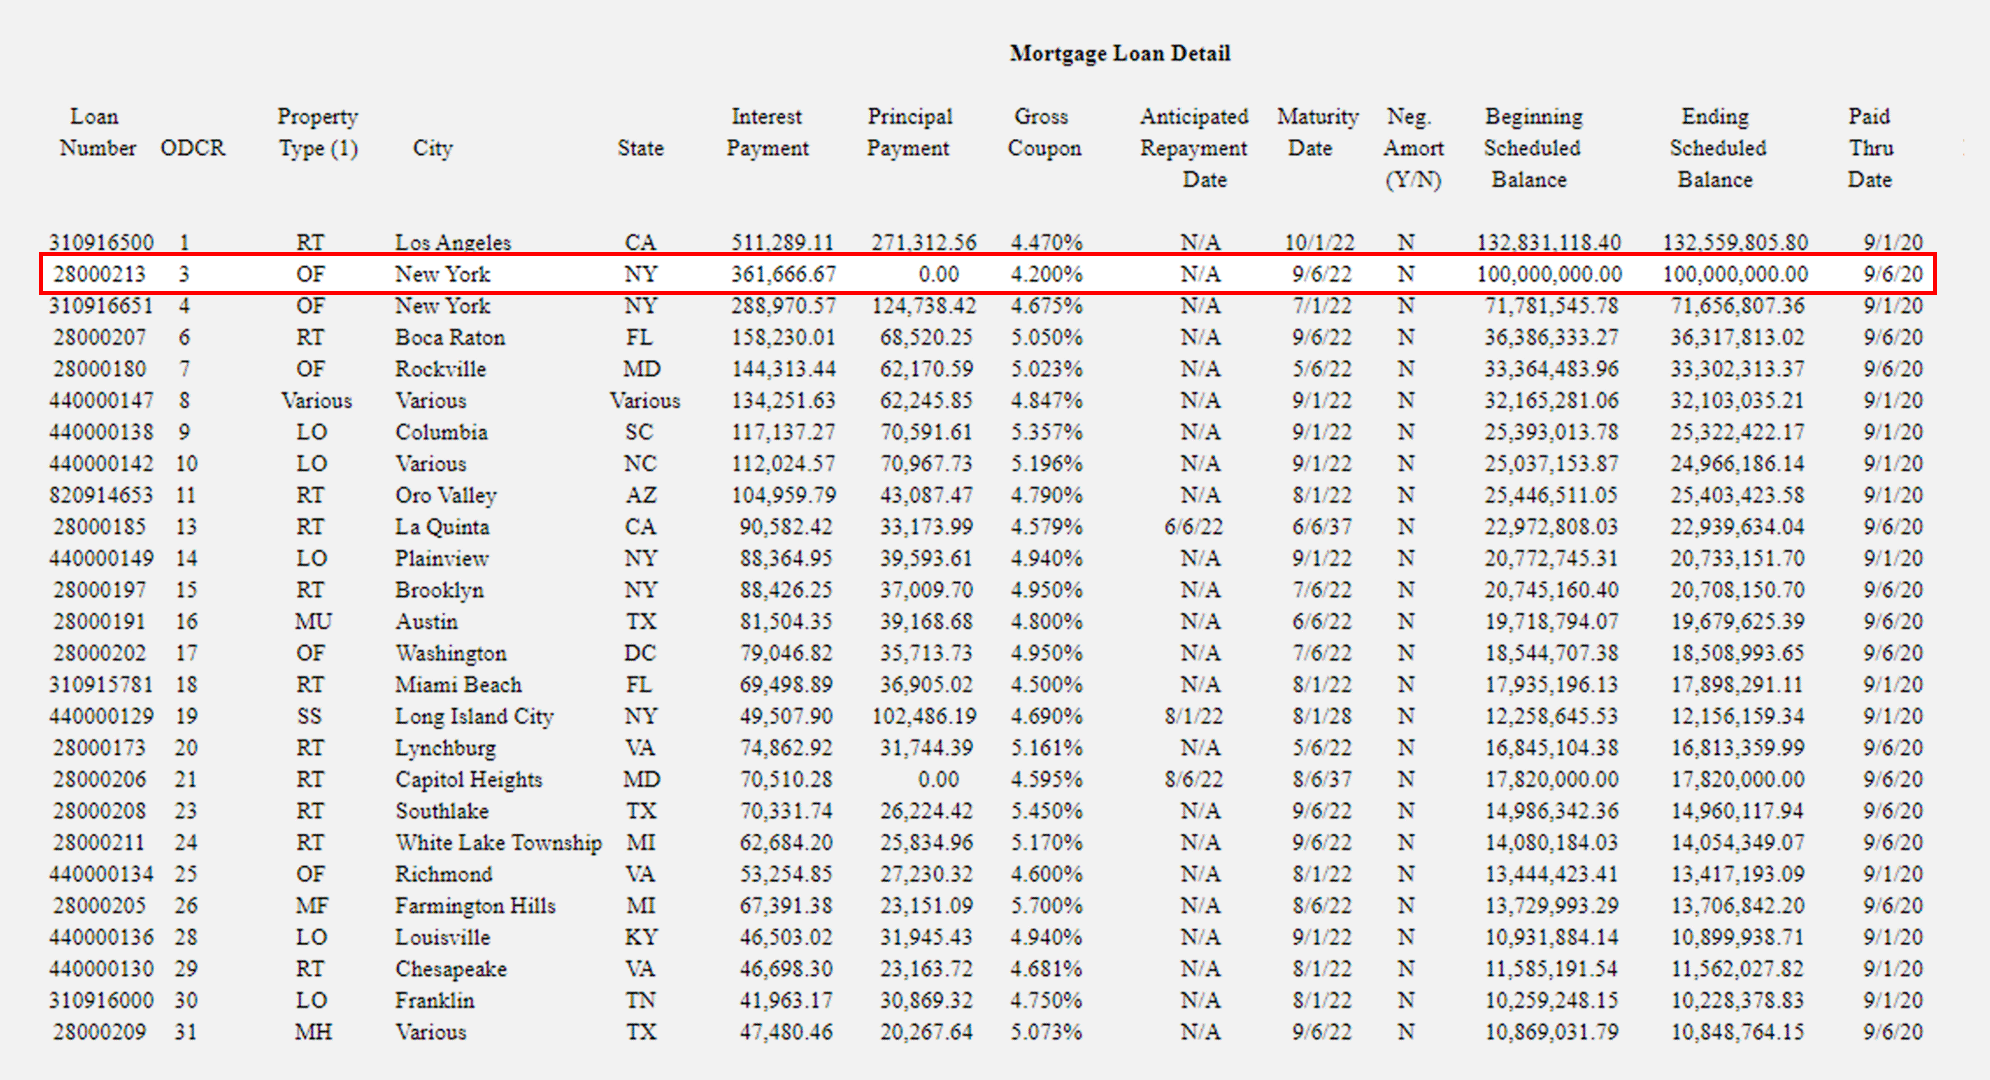Click loan number 310916500

click(x=101, y=242)
